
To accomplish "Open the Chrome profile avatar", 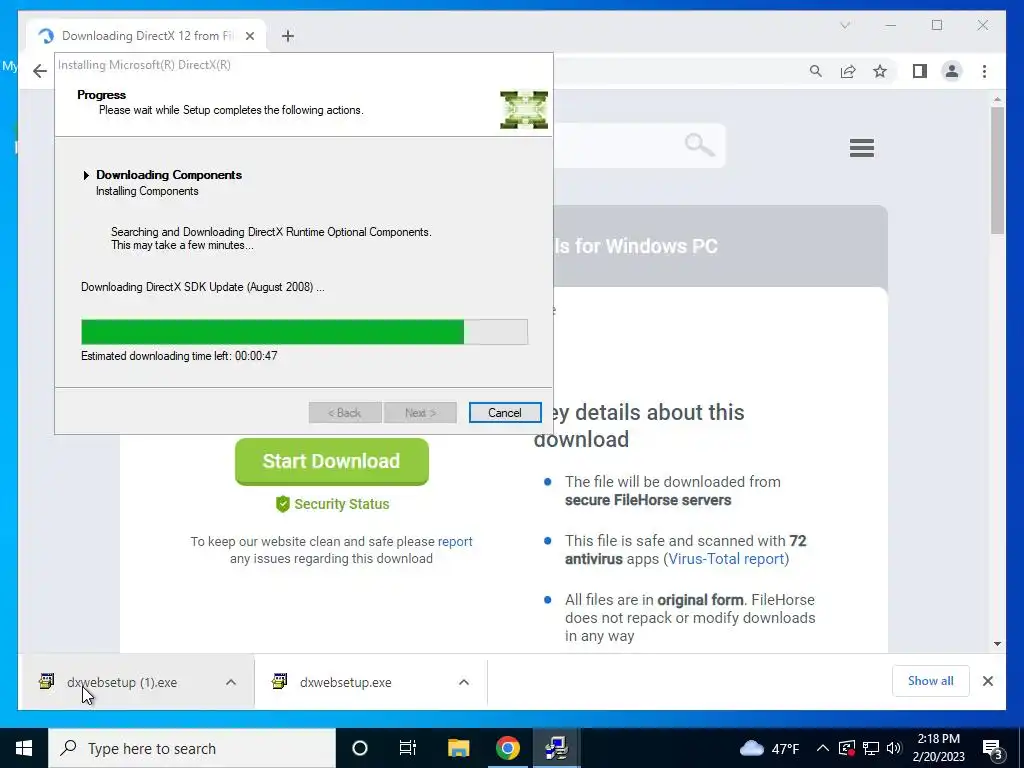I will [952, 71].
